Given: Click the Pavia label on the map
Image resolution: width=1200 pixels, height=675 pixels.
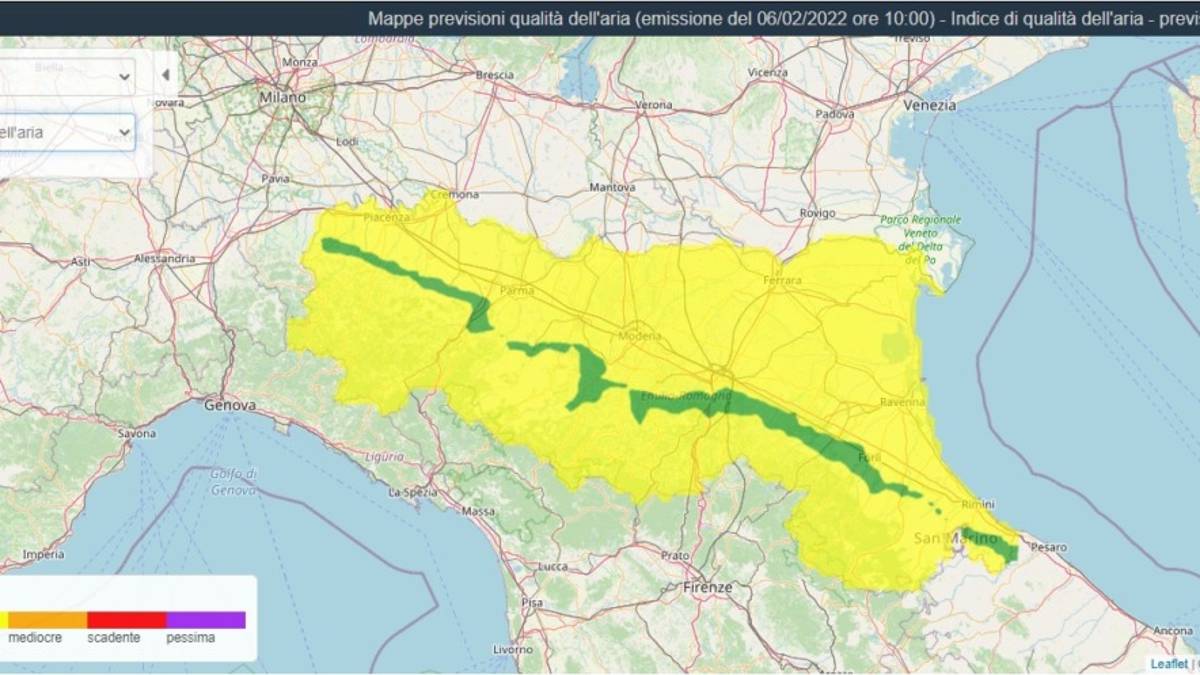Looking at the screenshot, I should click(275, 179).
